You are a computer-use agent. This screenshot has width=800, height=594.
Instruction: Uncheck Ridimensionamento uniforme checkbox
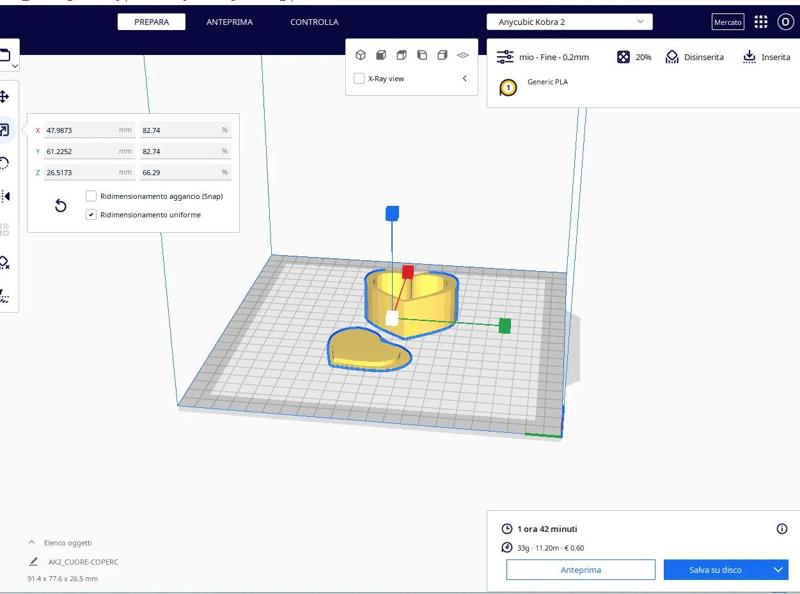click(91, 215)
